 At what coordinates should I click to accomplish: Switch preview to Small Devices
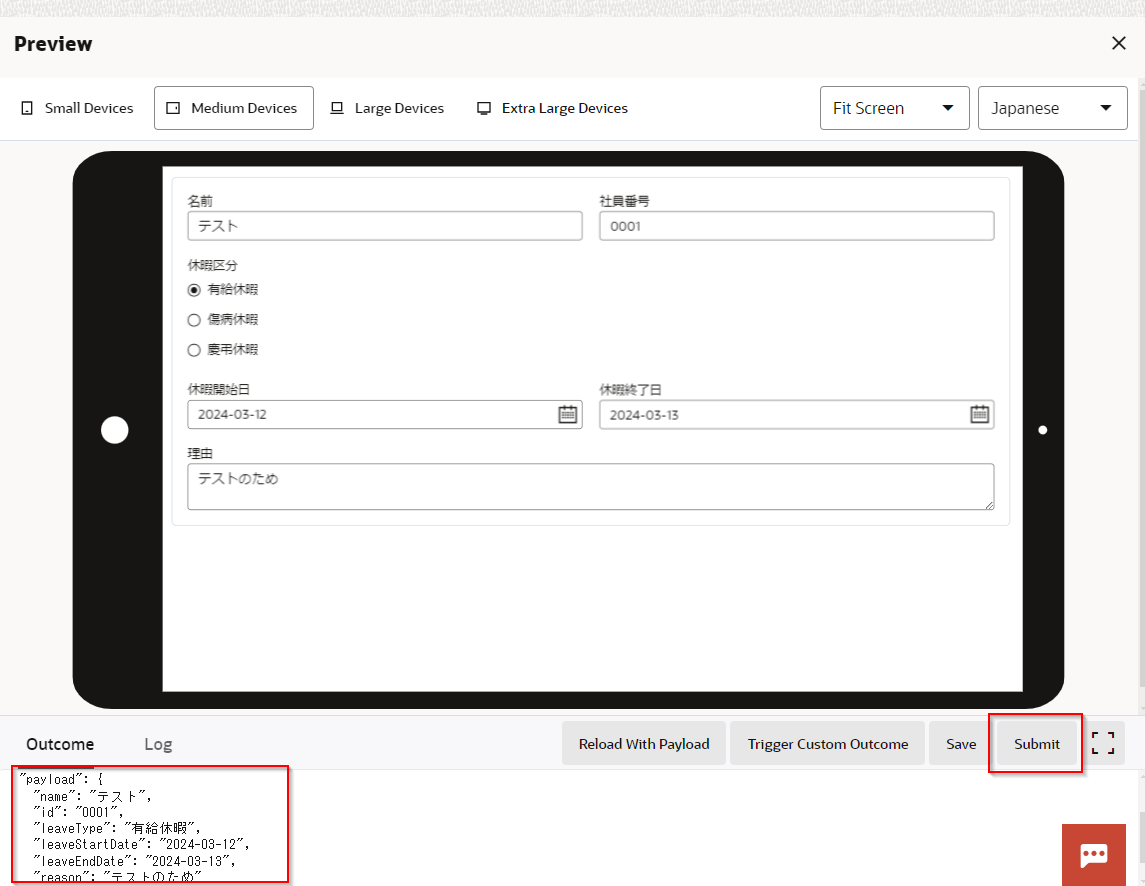click(x=77, y=108)
